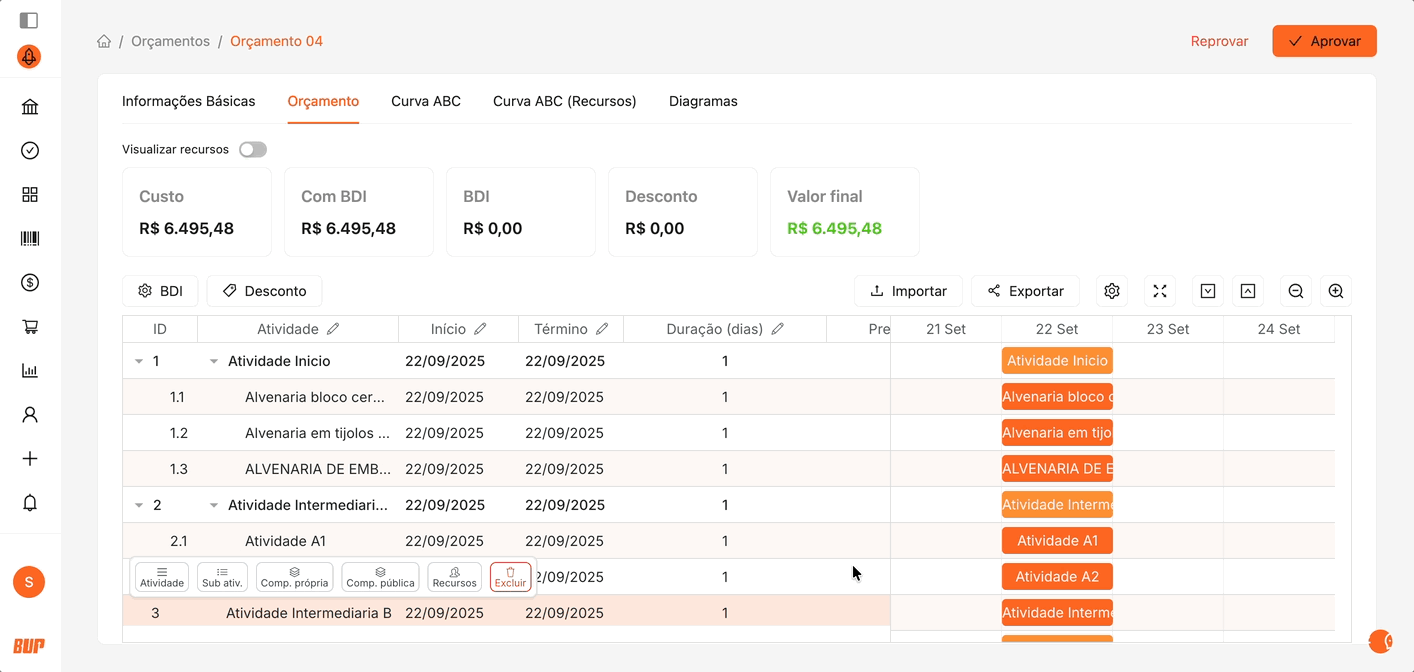Click the zoom out magnifier icon
This screenshot has width=1414, height=672.
(1296, 291)
